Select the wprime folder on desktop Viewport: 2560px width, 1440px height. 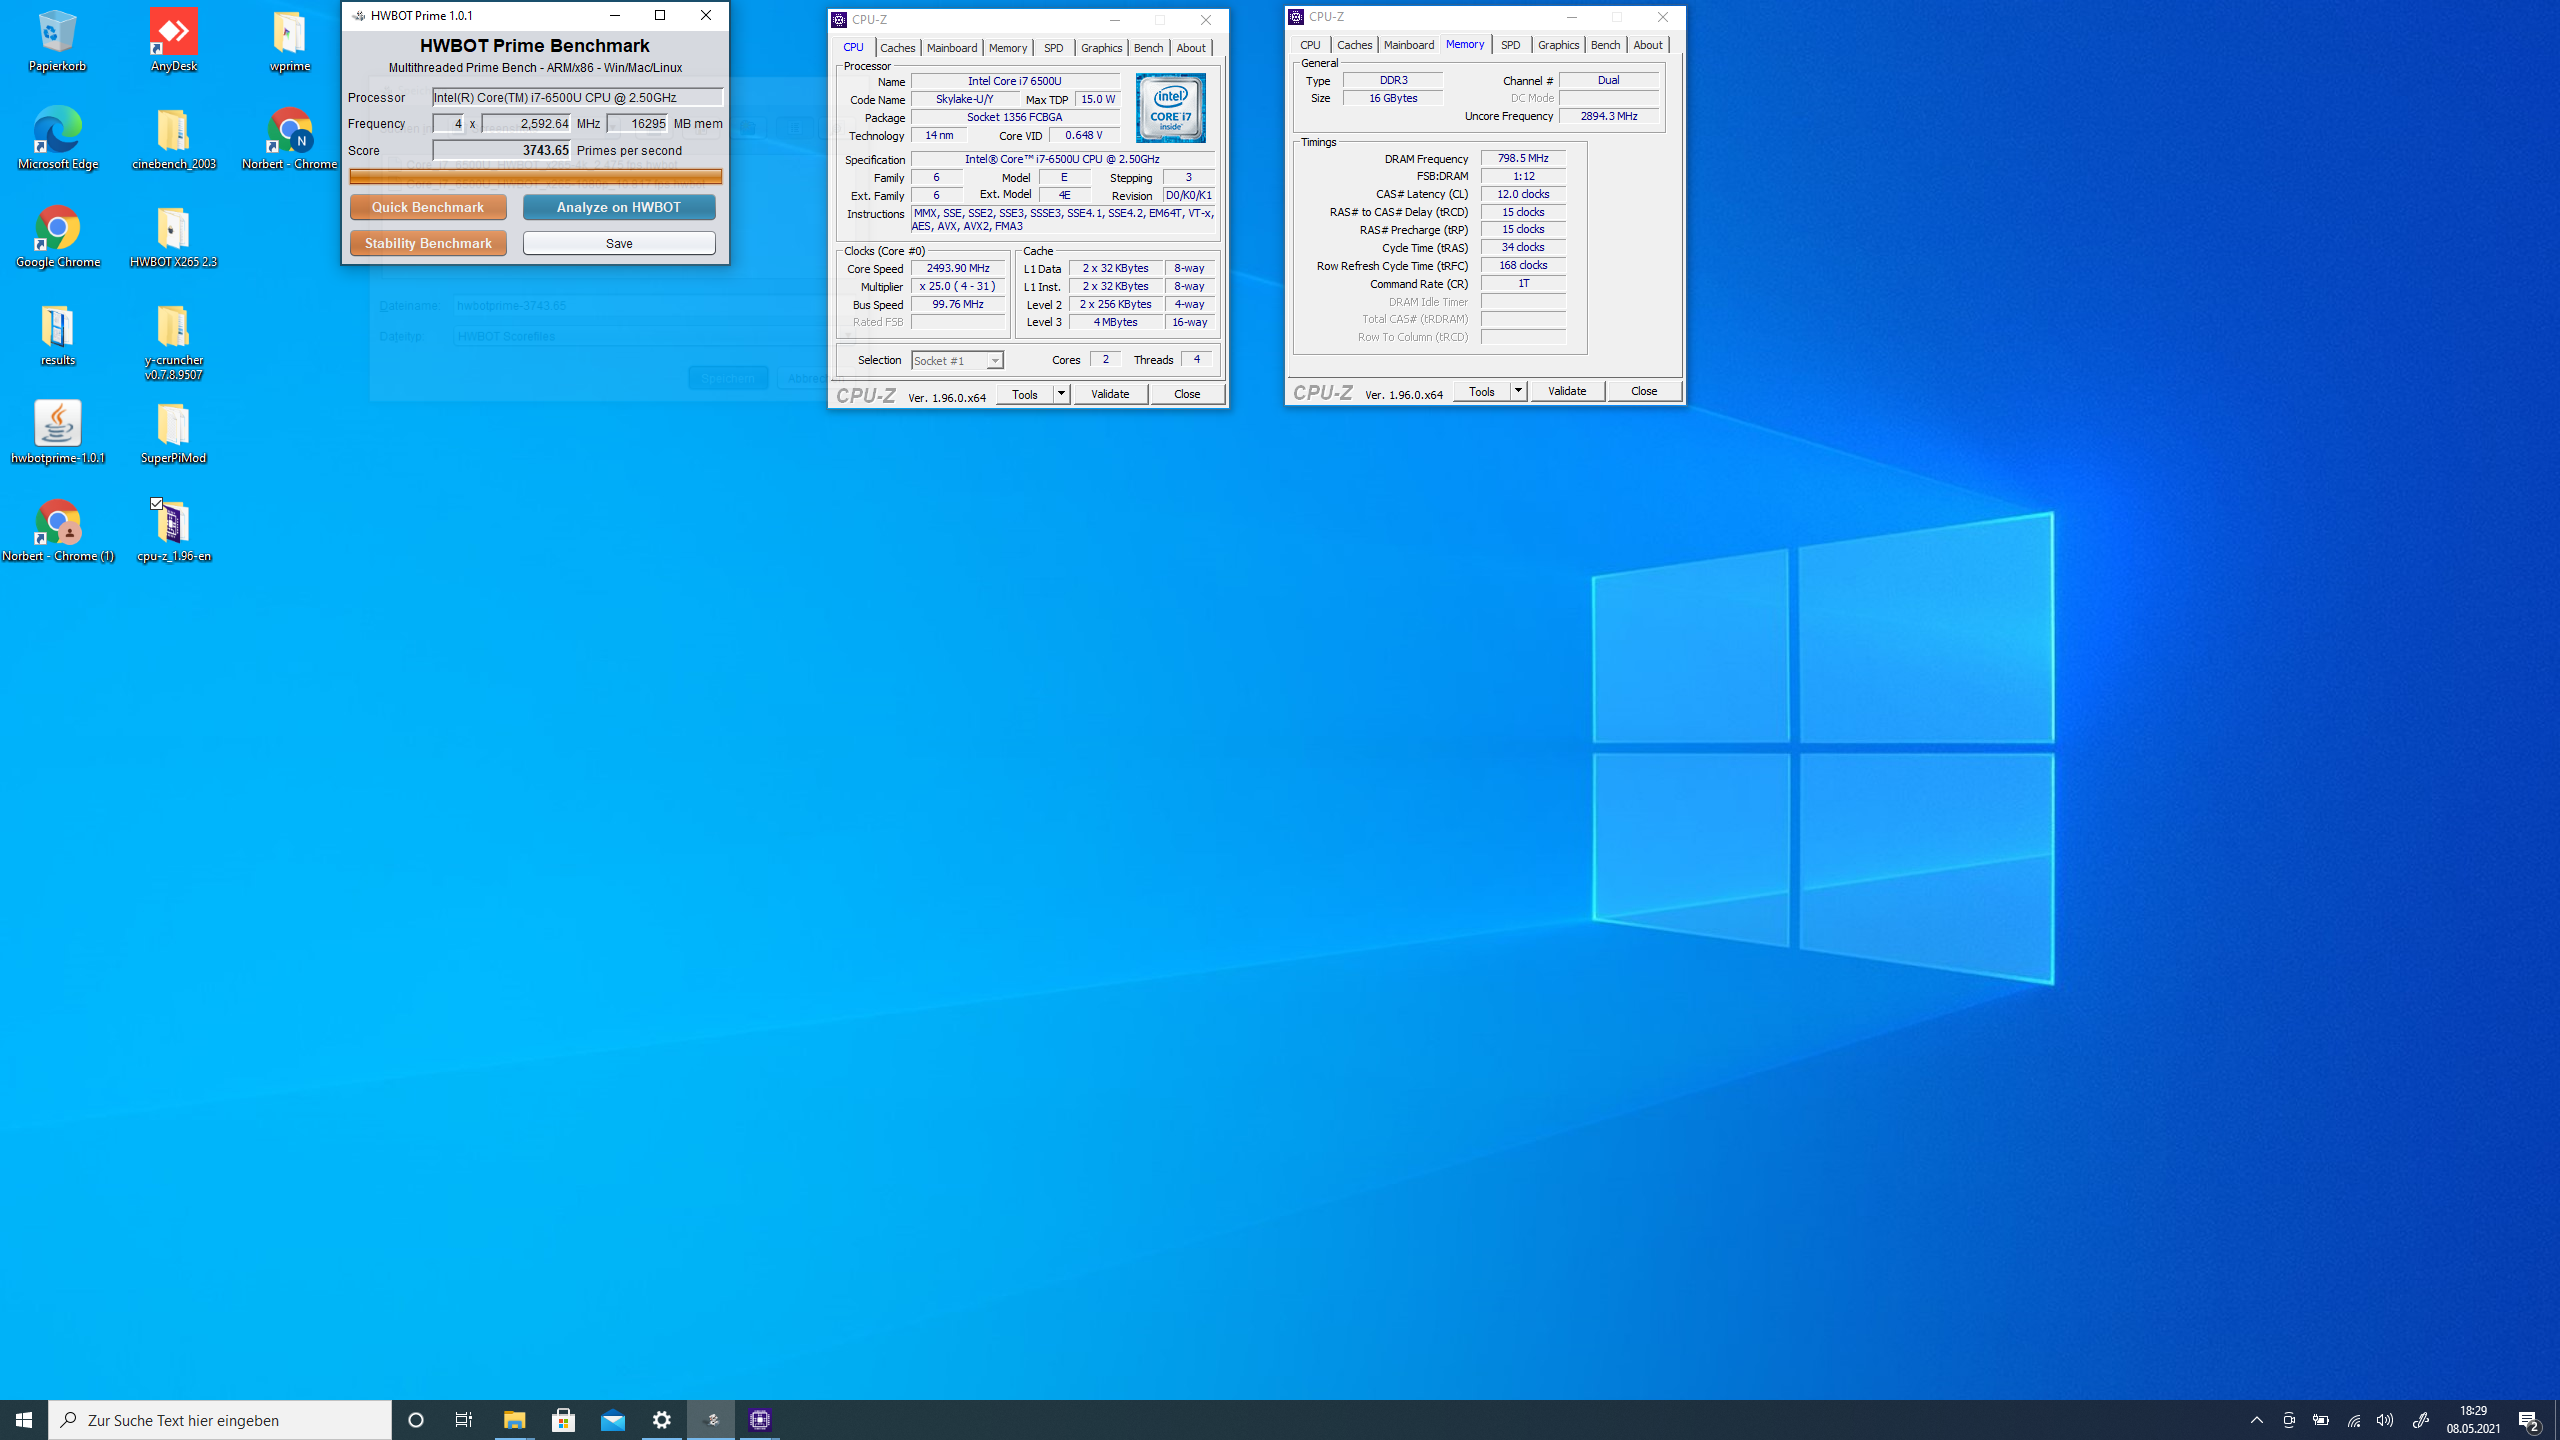tap(289, 40)
